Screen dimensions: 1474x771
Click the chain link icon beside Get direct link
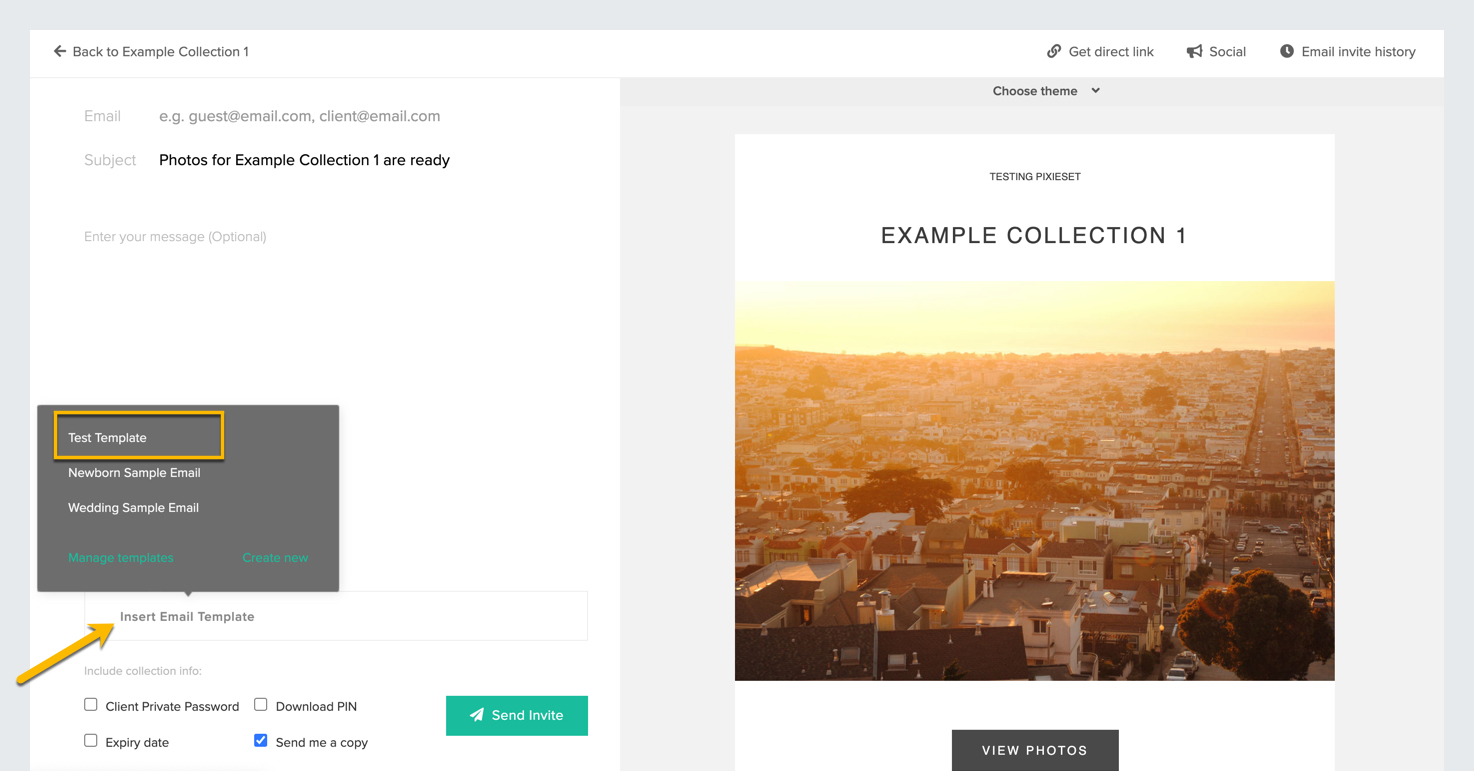pos(1054,51)
